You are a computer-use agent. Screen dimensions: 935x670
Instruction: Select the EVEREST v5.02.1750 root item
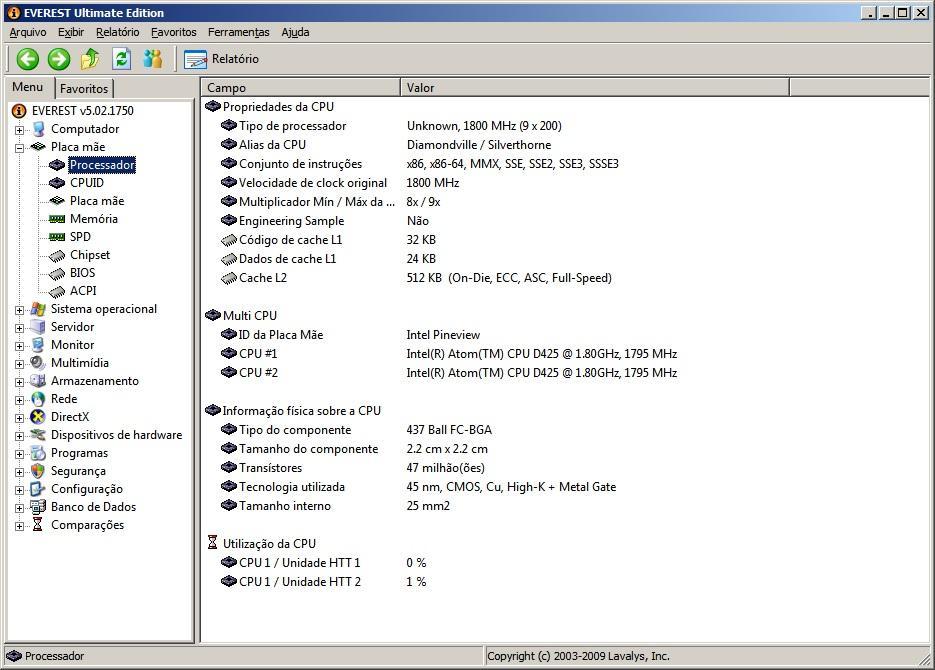click(x=82, y=111)
